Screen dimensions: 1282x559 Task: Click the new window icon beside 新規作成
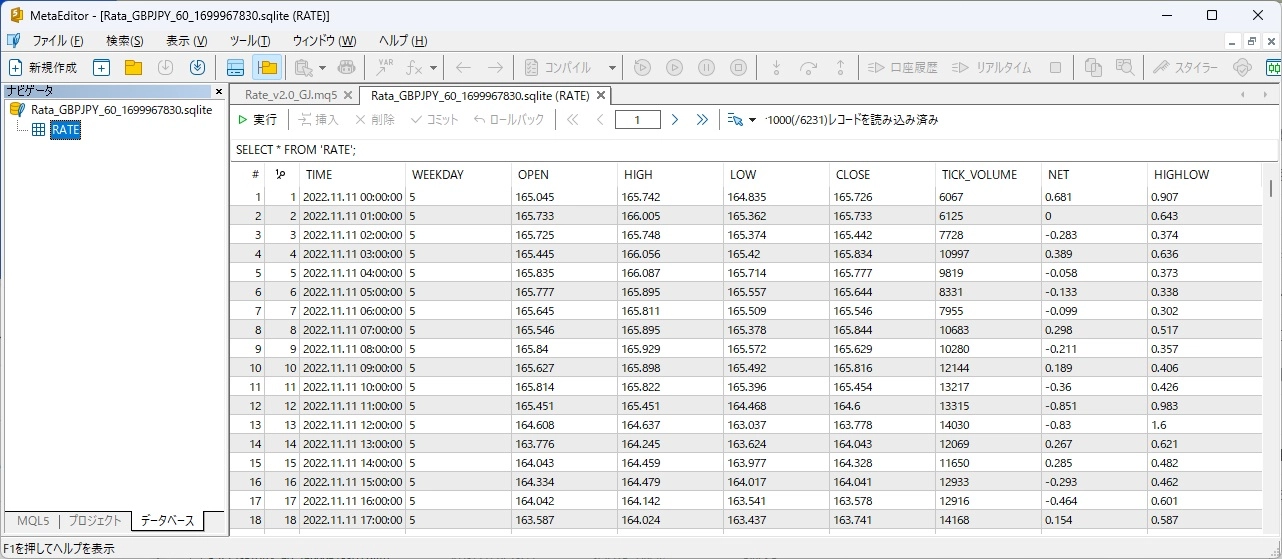(x=101, y=68)
